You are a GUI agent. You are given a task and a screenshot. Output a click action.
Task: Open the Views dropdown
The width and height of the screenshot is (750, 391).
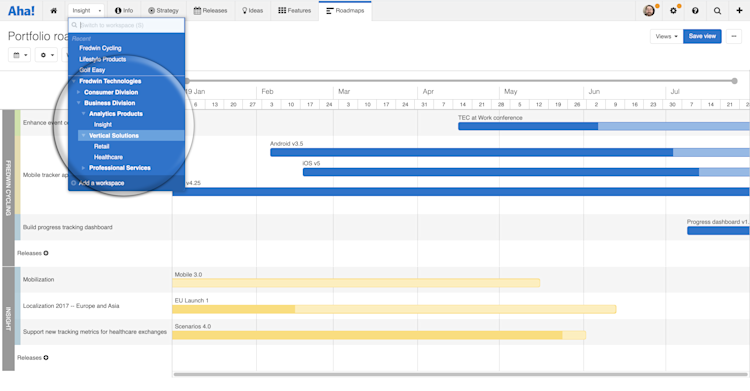click(x=666, y=36)
